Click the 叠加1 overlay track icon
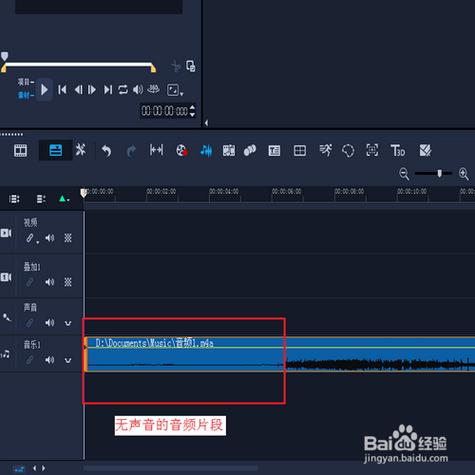 (x=6, y=277)
